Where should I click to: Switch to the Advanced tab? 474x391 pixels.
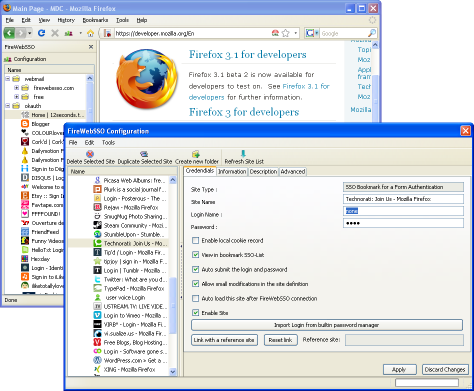(x=293, y=171)
